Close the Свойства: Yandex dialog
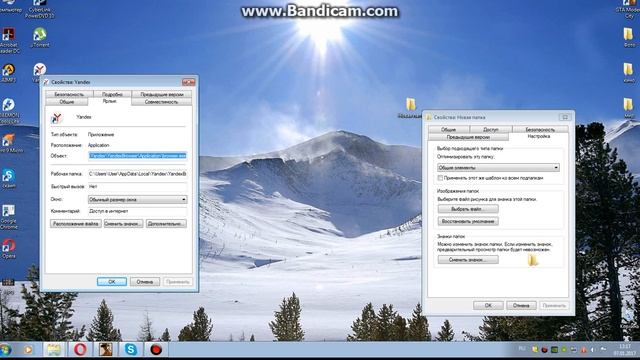The height and width of the screenshot is (360, 640). (x=189, y=82)
